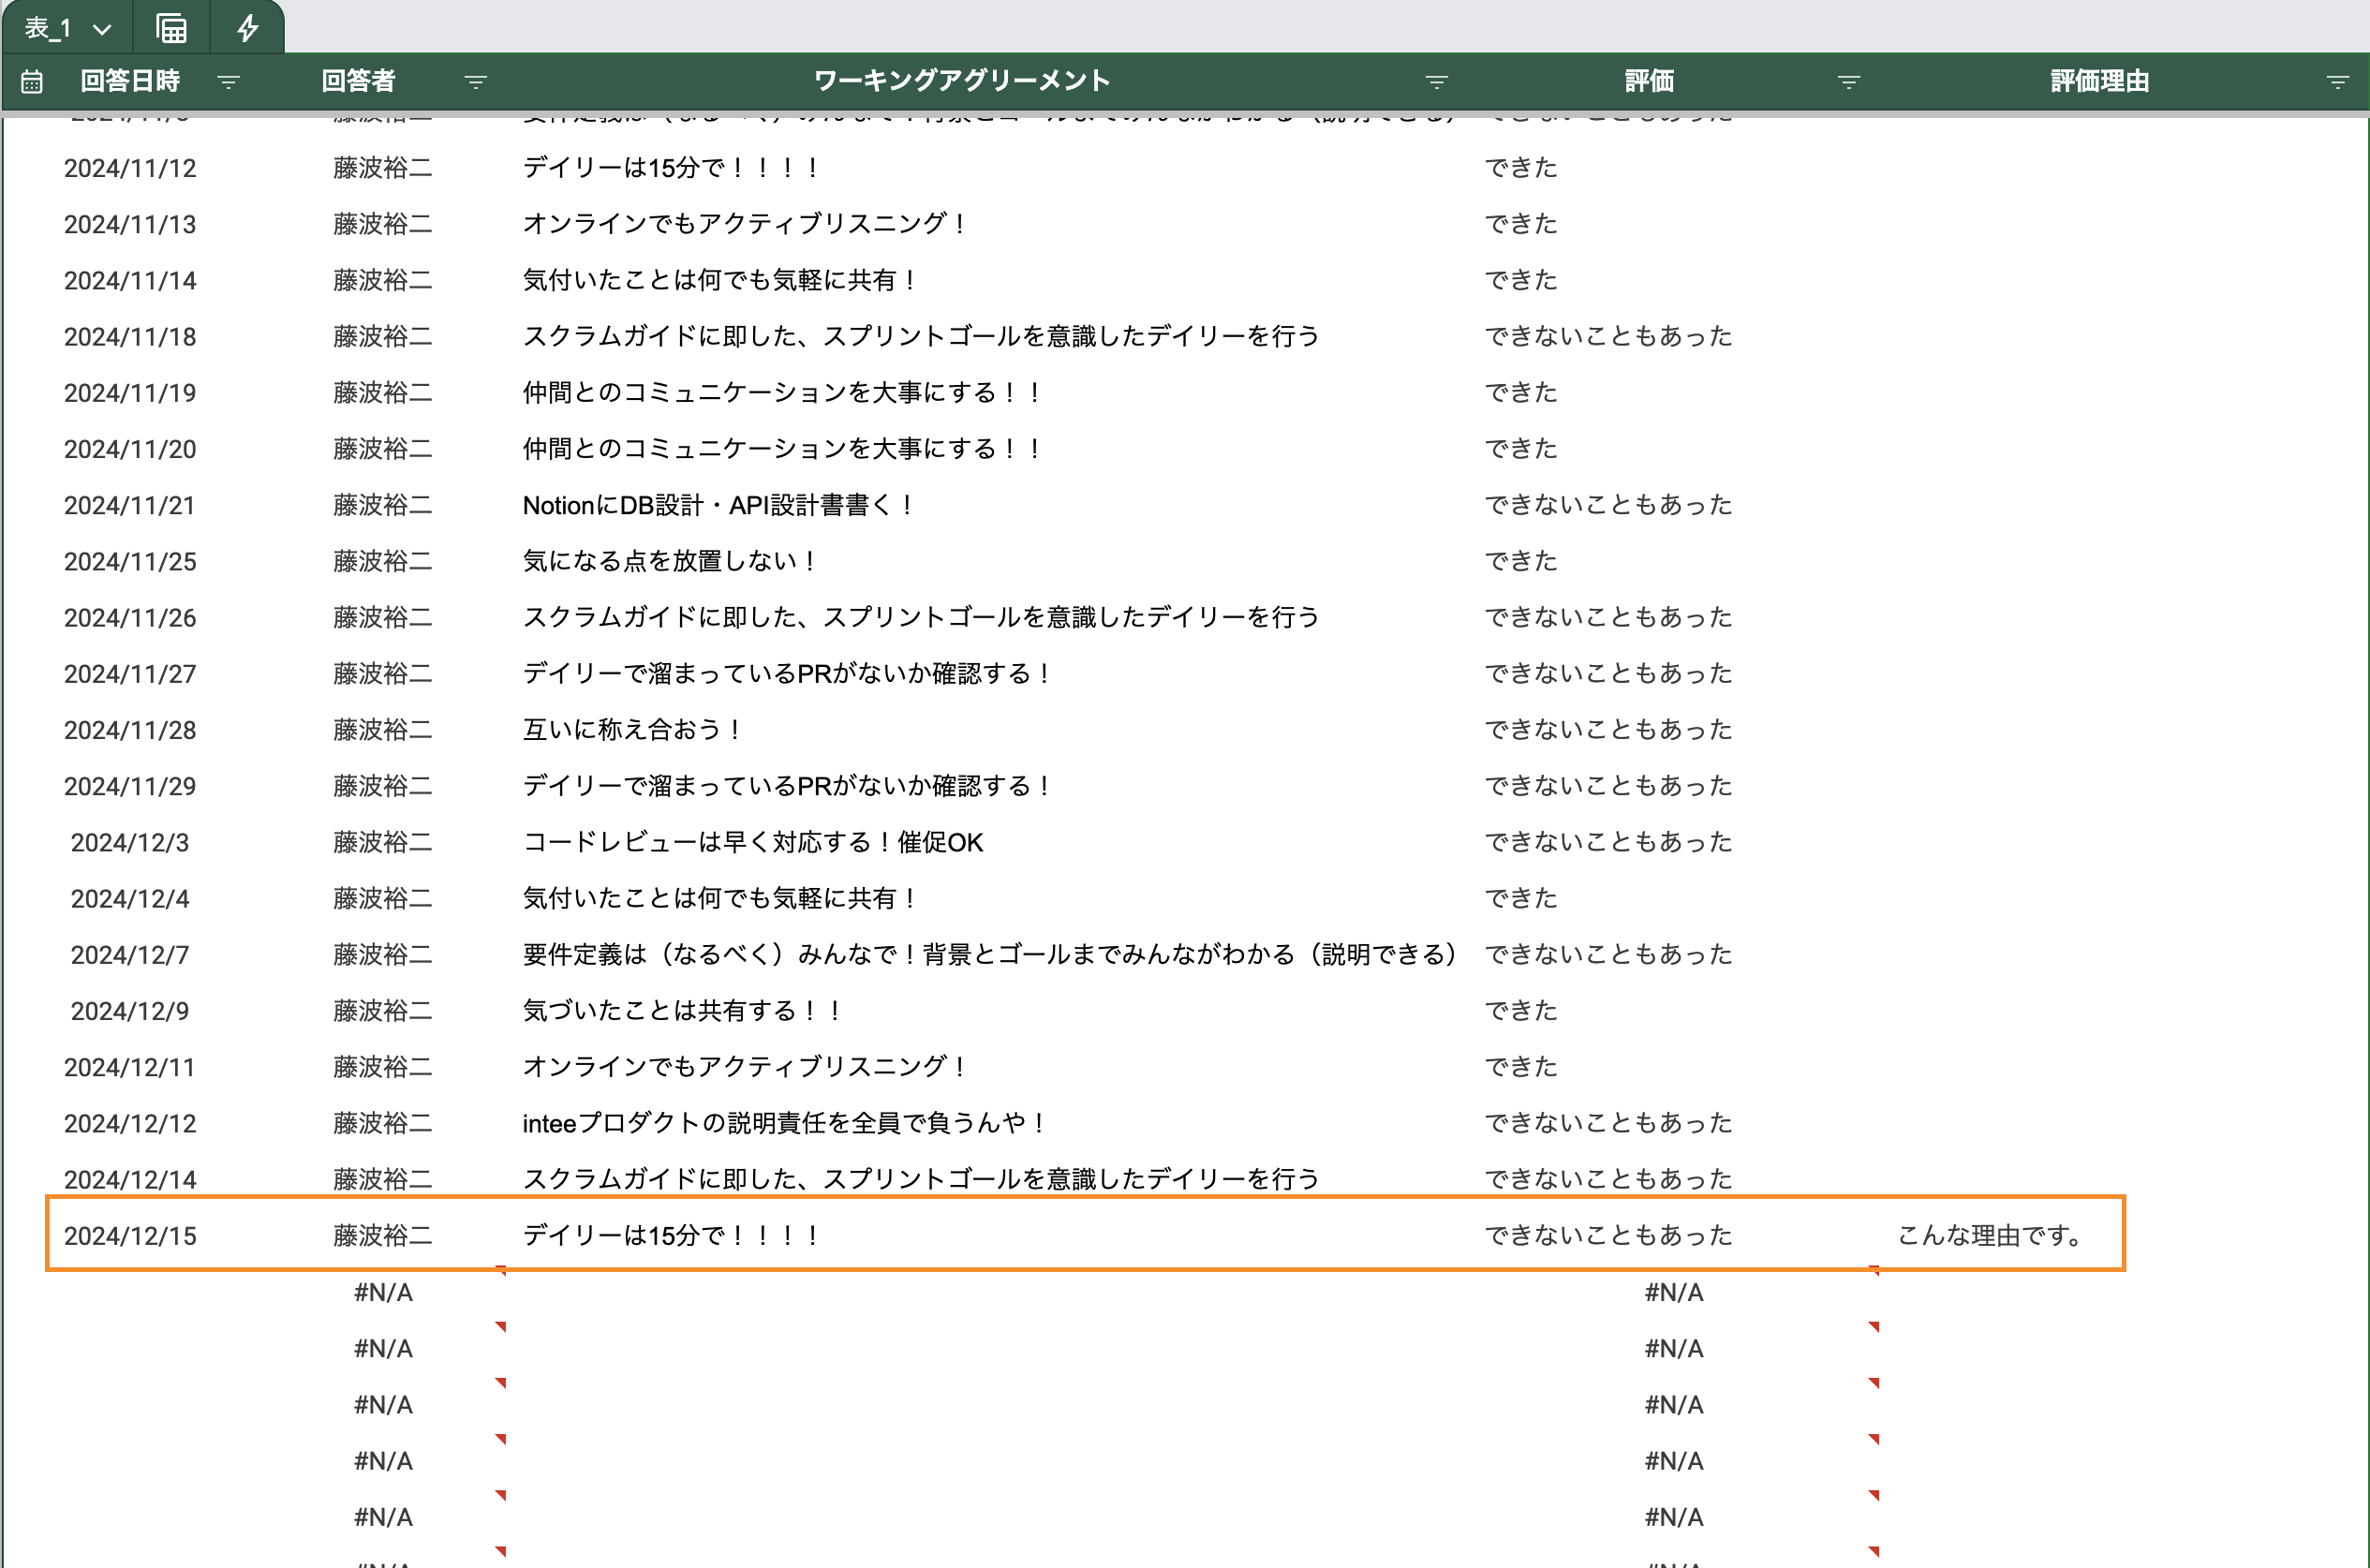Open the filter icon on the 評価 column
This screenshot has height=1568, width=2370.
1848,82
